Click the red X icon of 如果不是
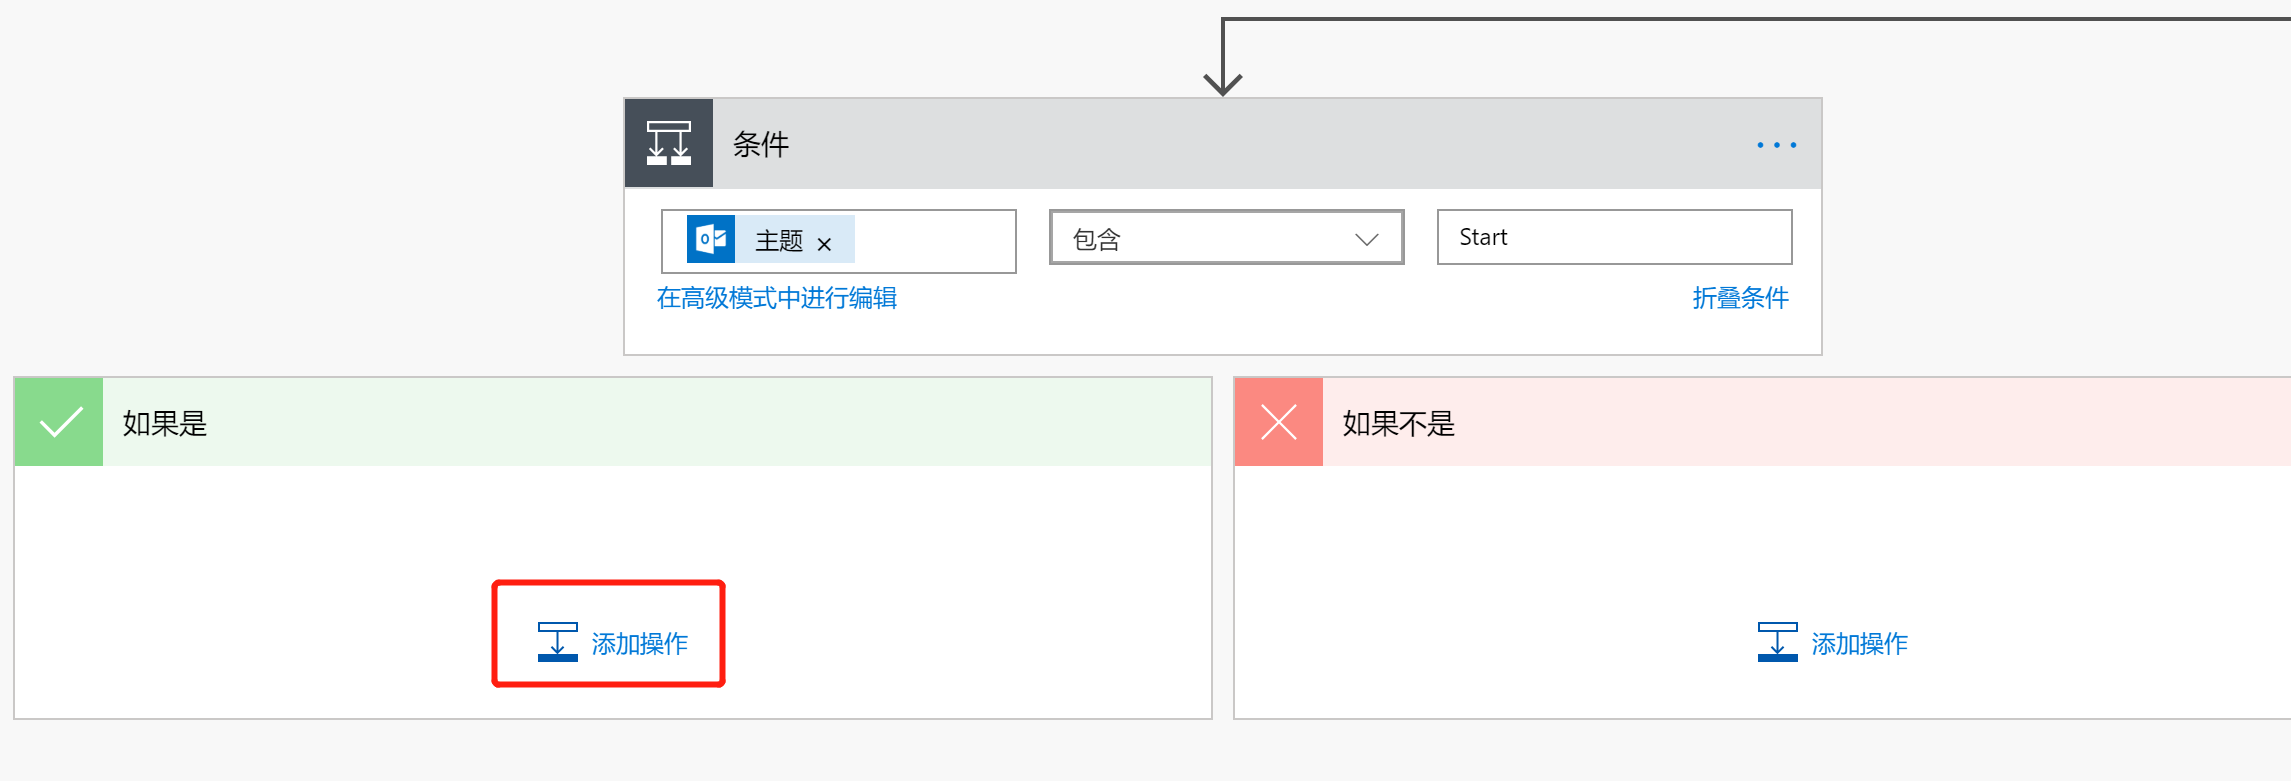The image size is (2291, 781). pos(1279,422)
